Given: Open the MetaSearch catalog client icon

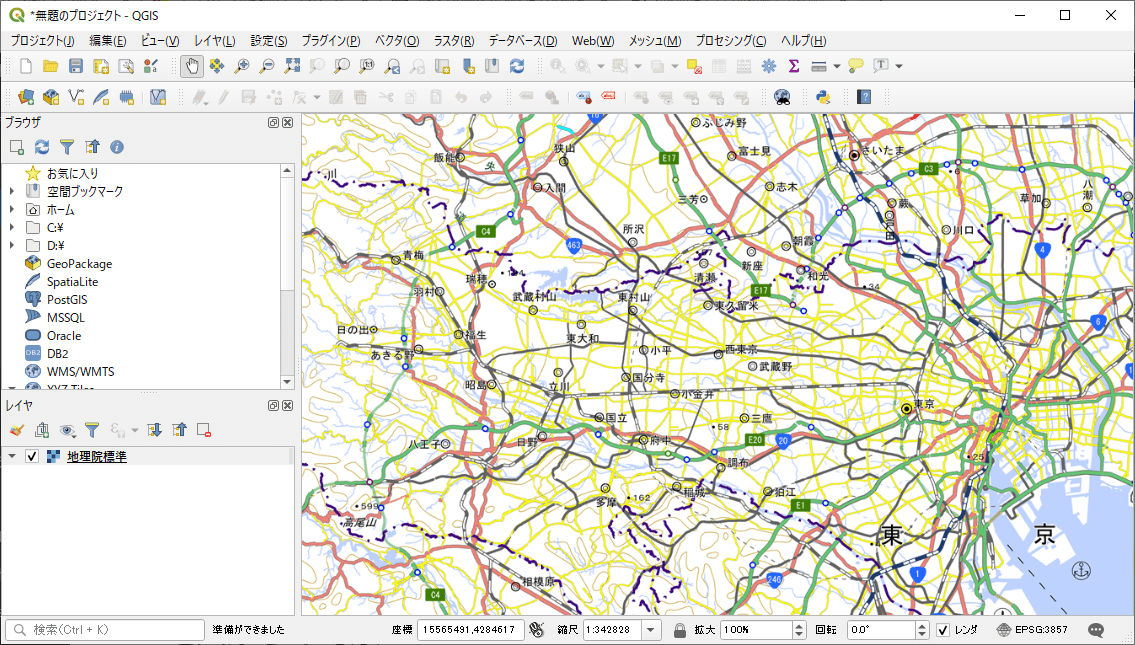Looking at the screenshot, I should click(782, 97).
